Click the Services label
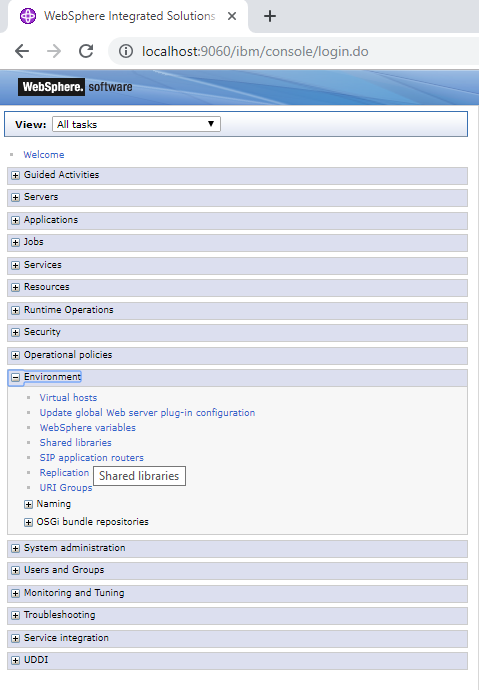 43,264
